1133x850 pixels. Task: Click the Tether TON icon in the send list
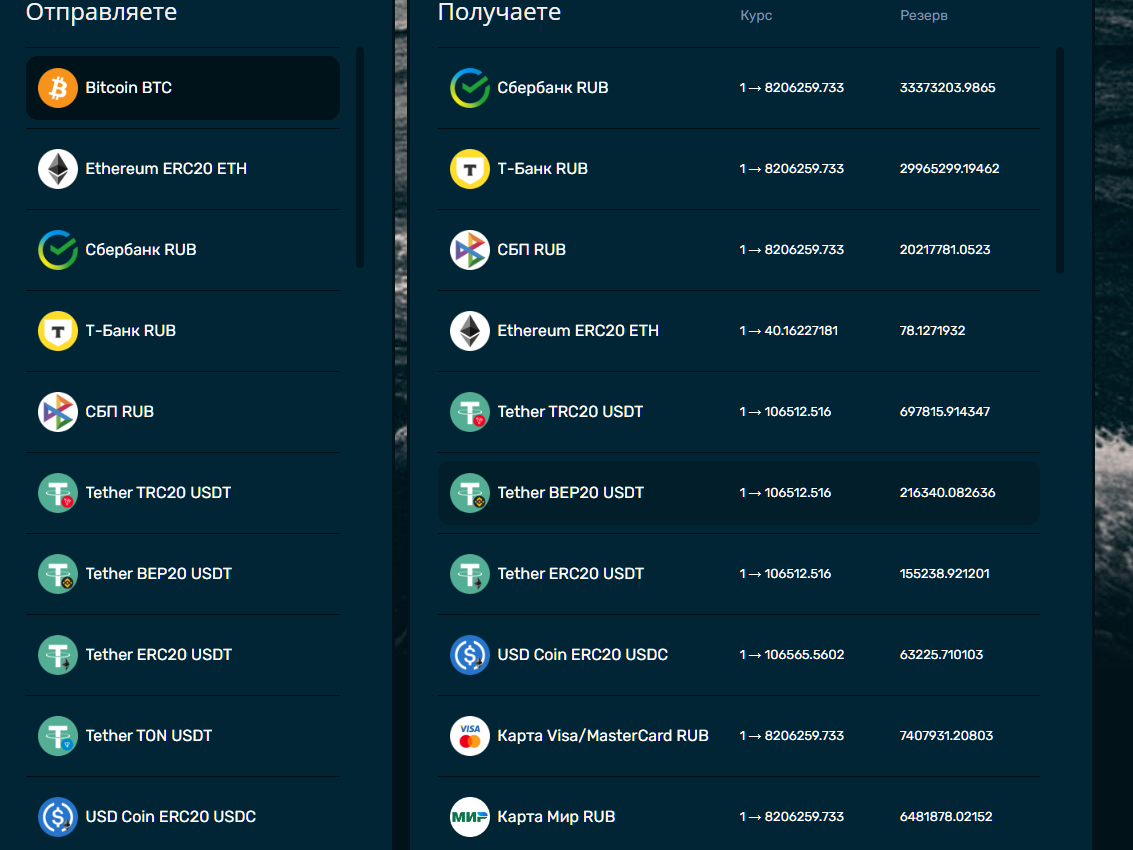pos(58,736)
